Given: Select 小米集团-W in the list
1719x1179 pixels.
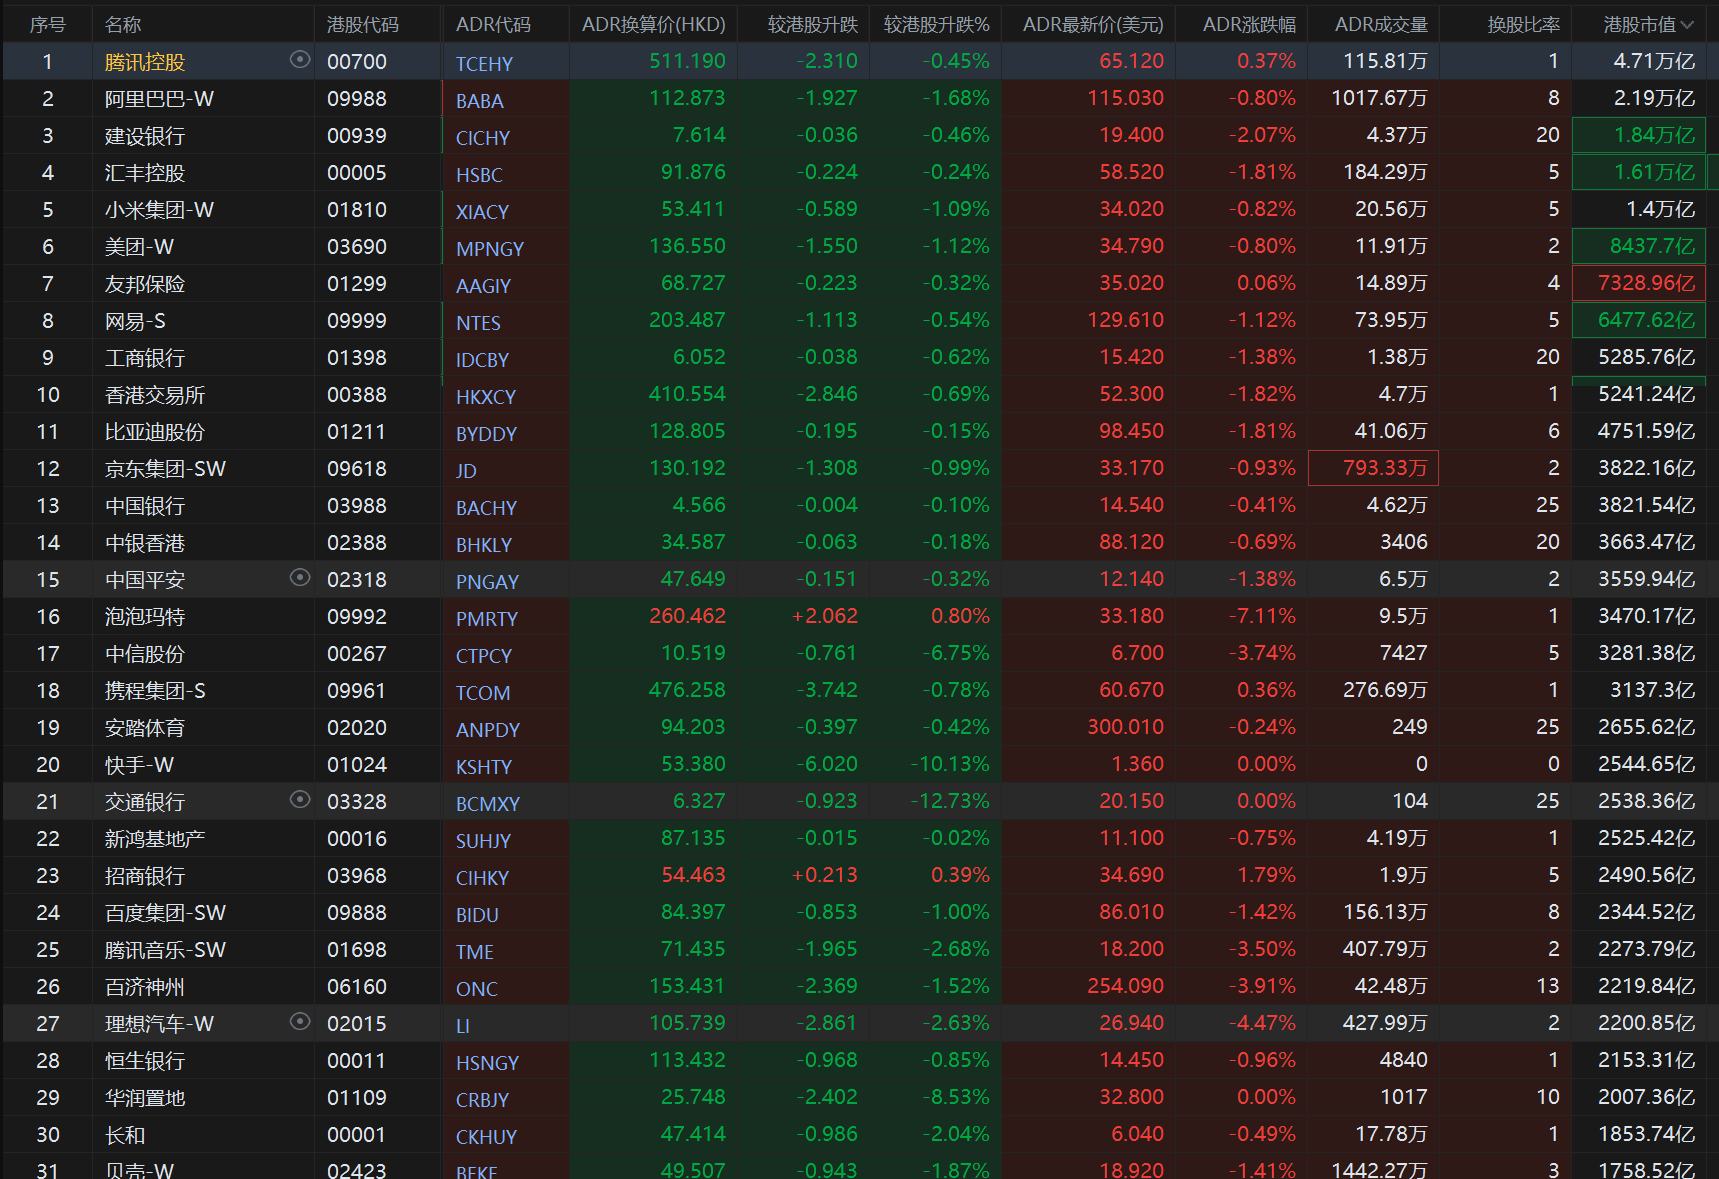Looking at the screenshot, I should 159,210.
